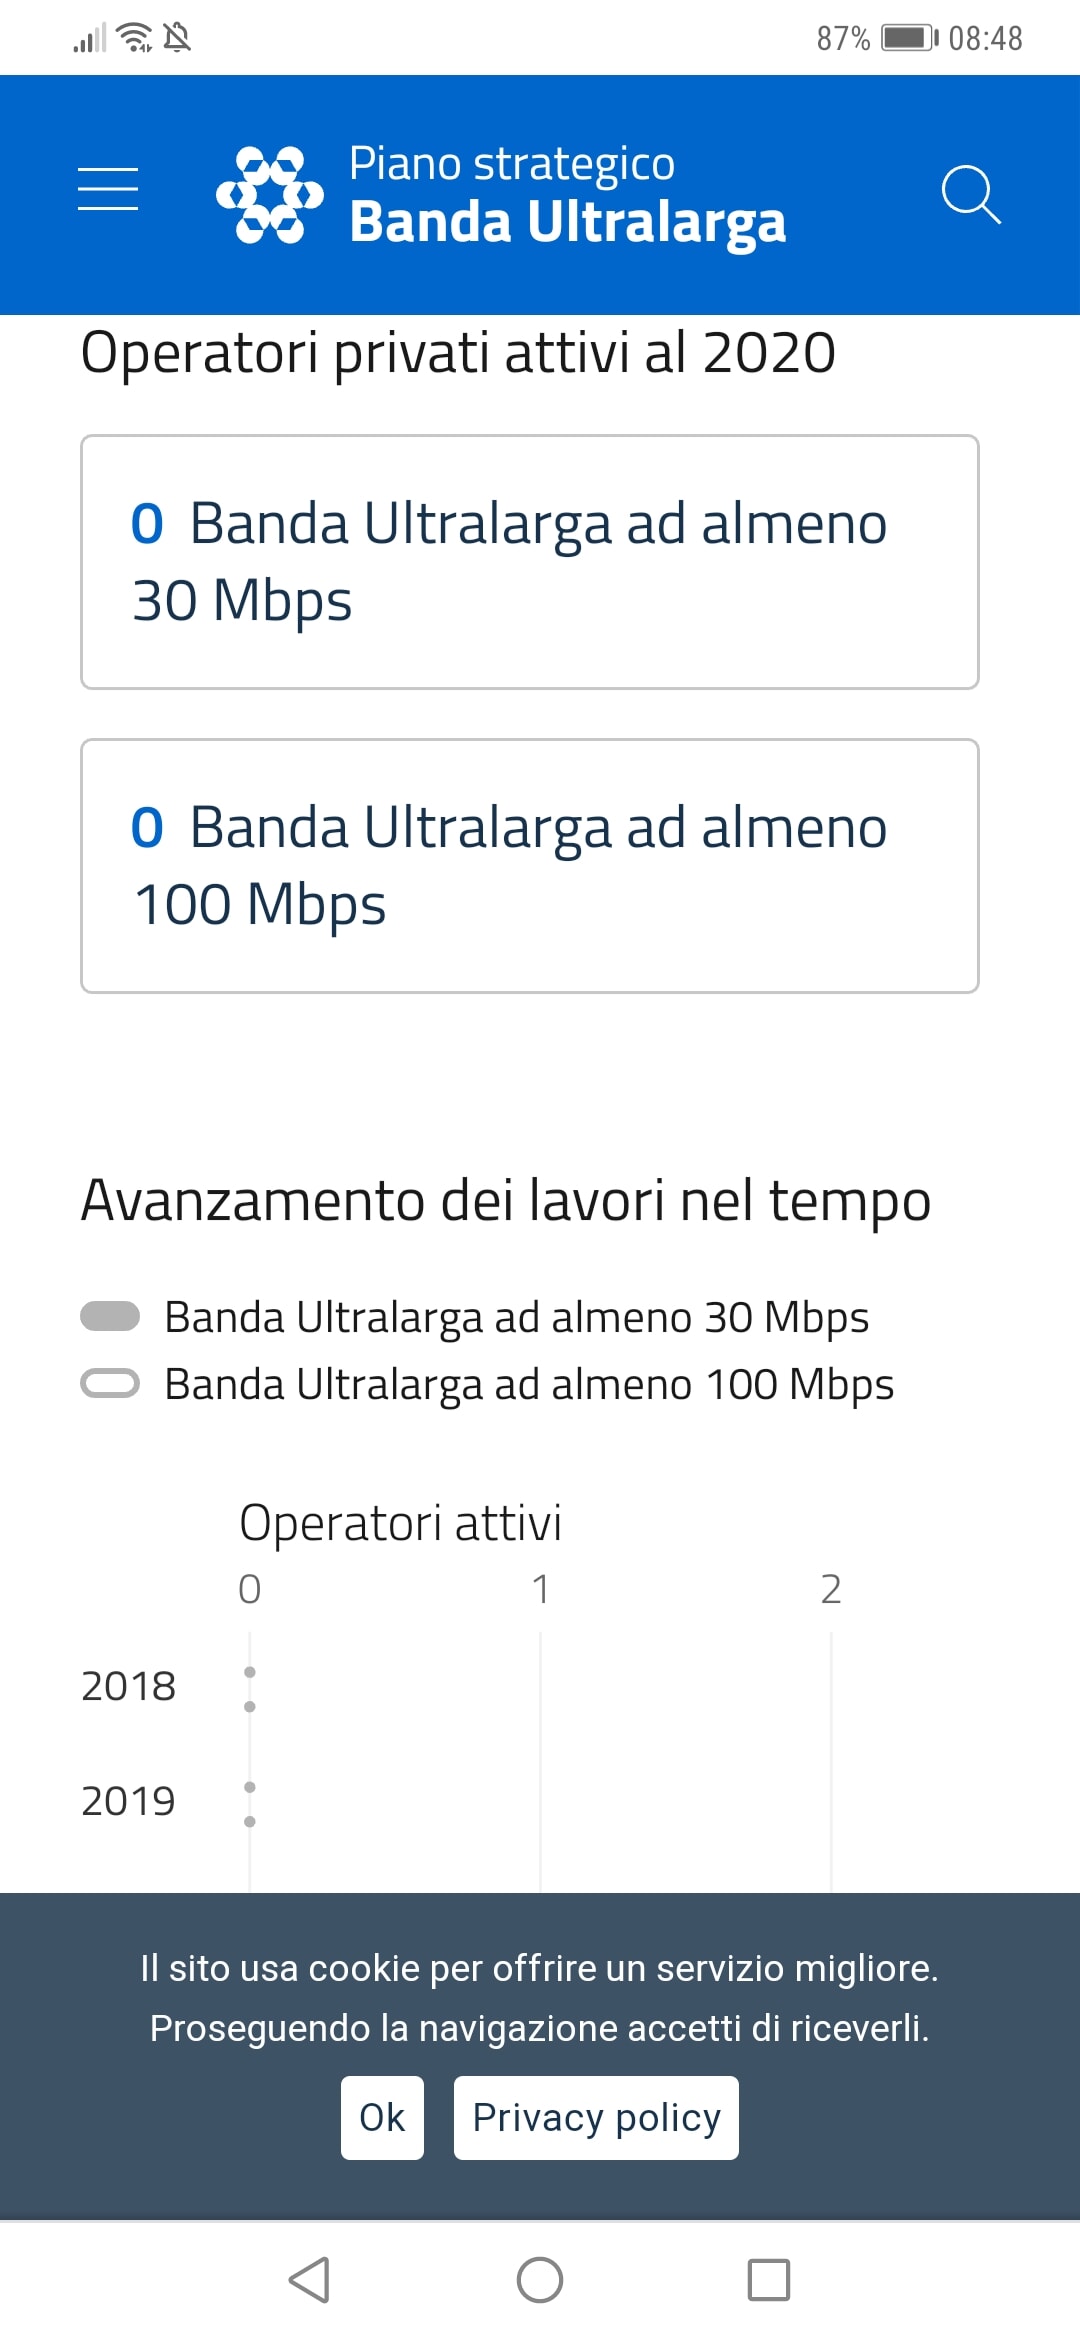Click the Banda Ultralarga logo emblem
Viewport: 1080px width, 2340px height.
(270, 195)
